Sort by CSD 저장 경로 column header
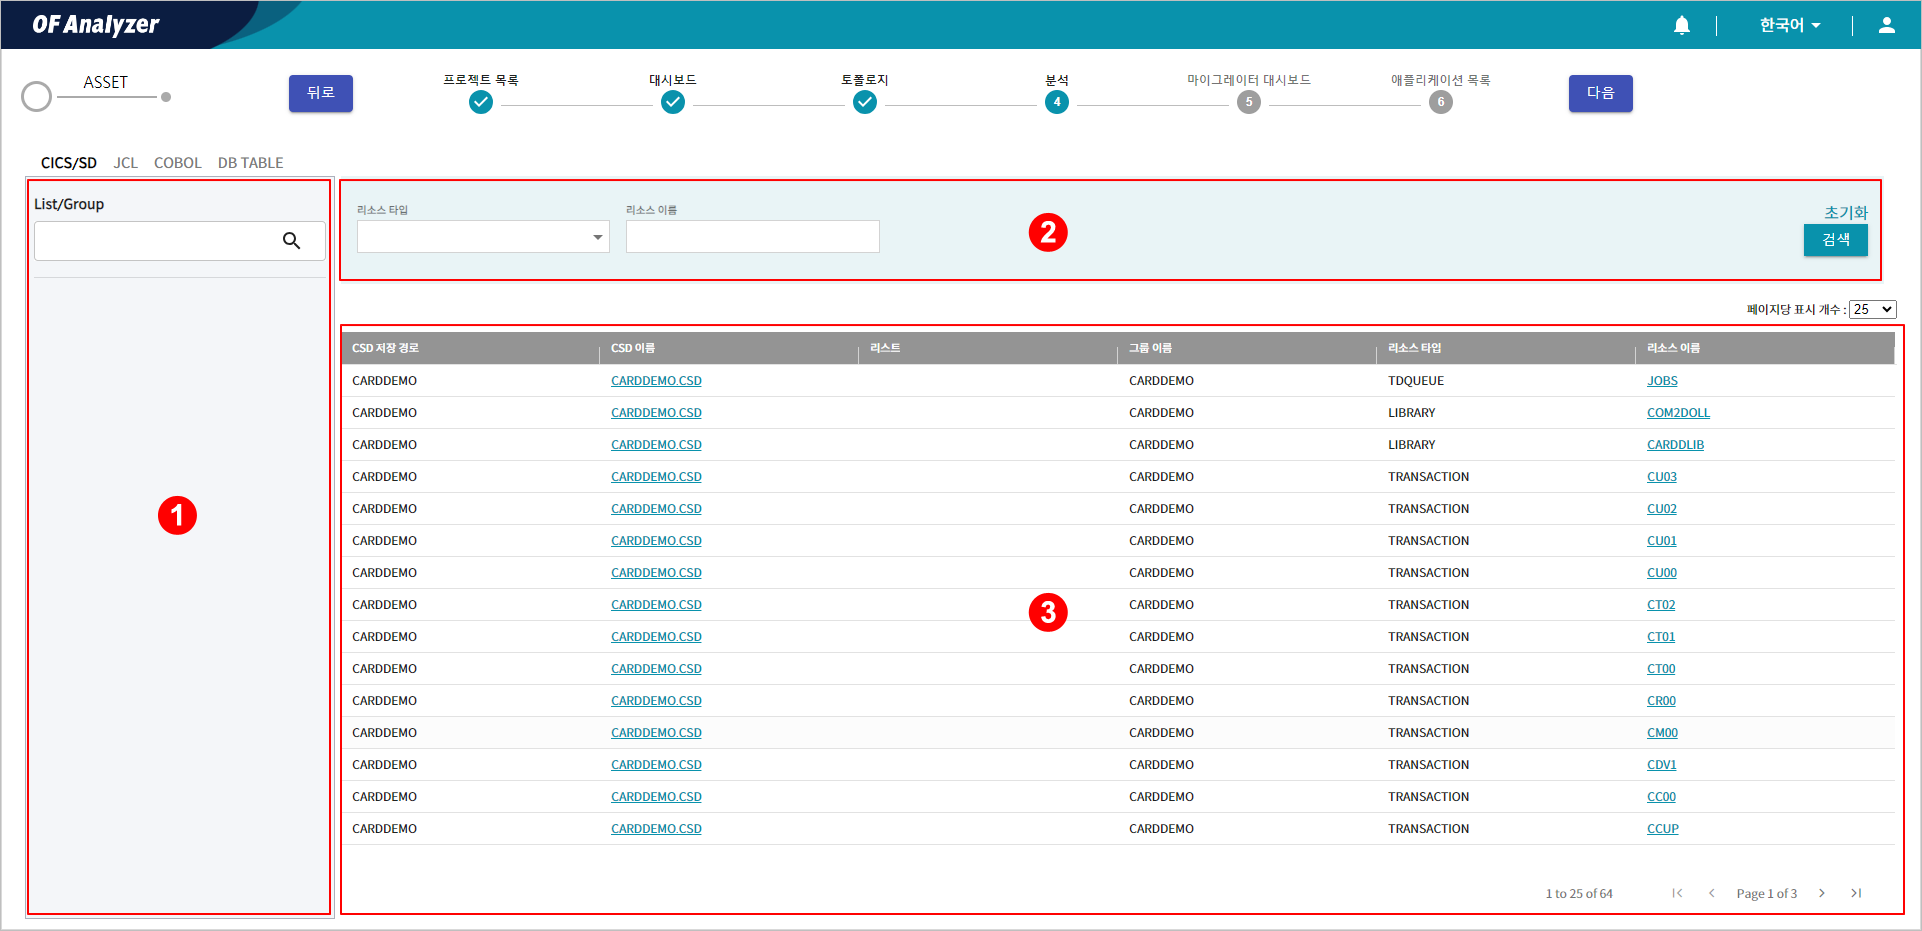Viewport: 1922px width, 931px height. tap(385, 348)
